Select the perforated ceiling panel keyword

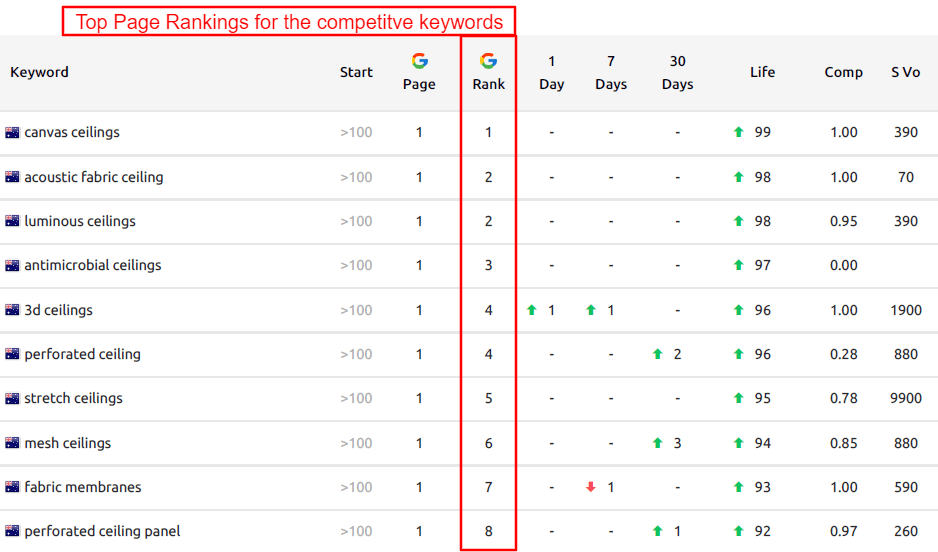(x=102, y=531)
